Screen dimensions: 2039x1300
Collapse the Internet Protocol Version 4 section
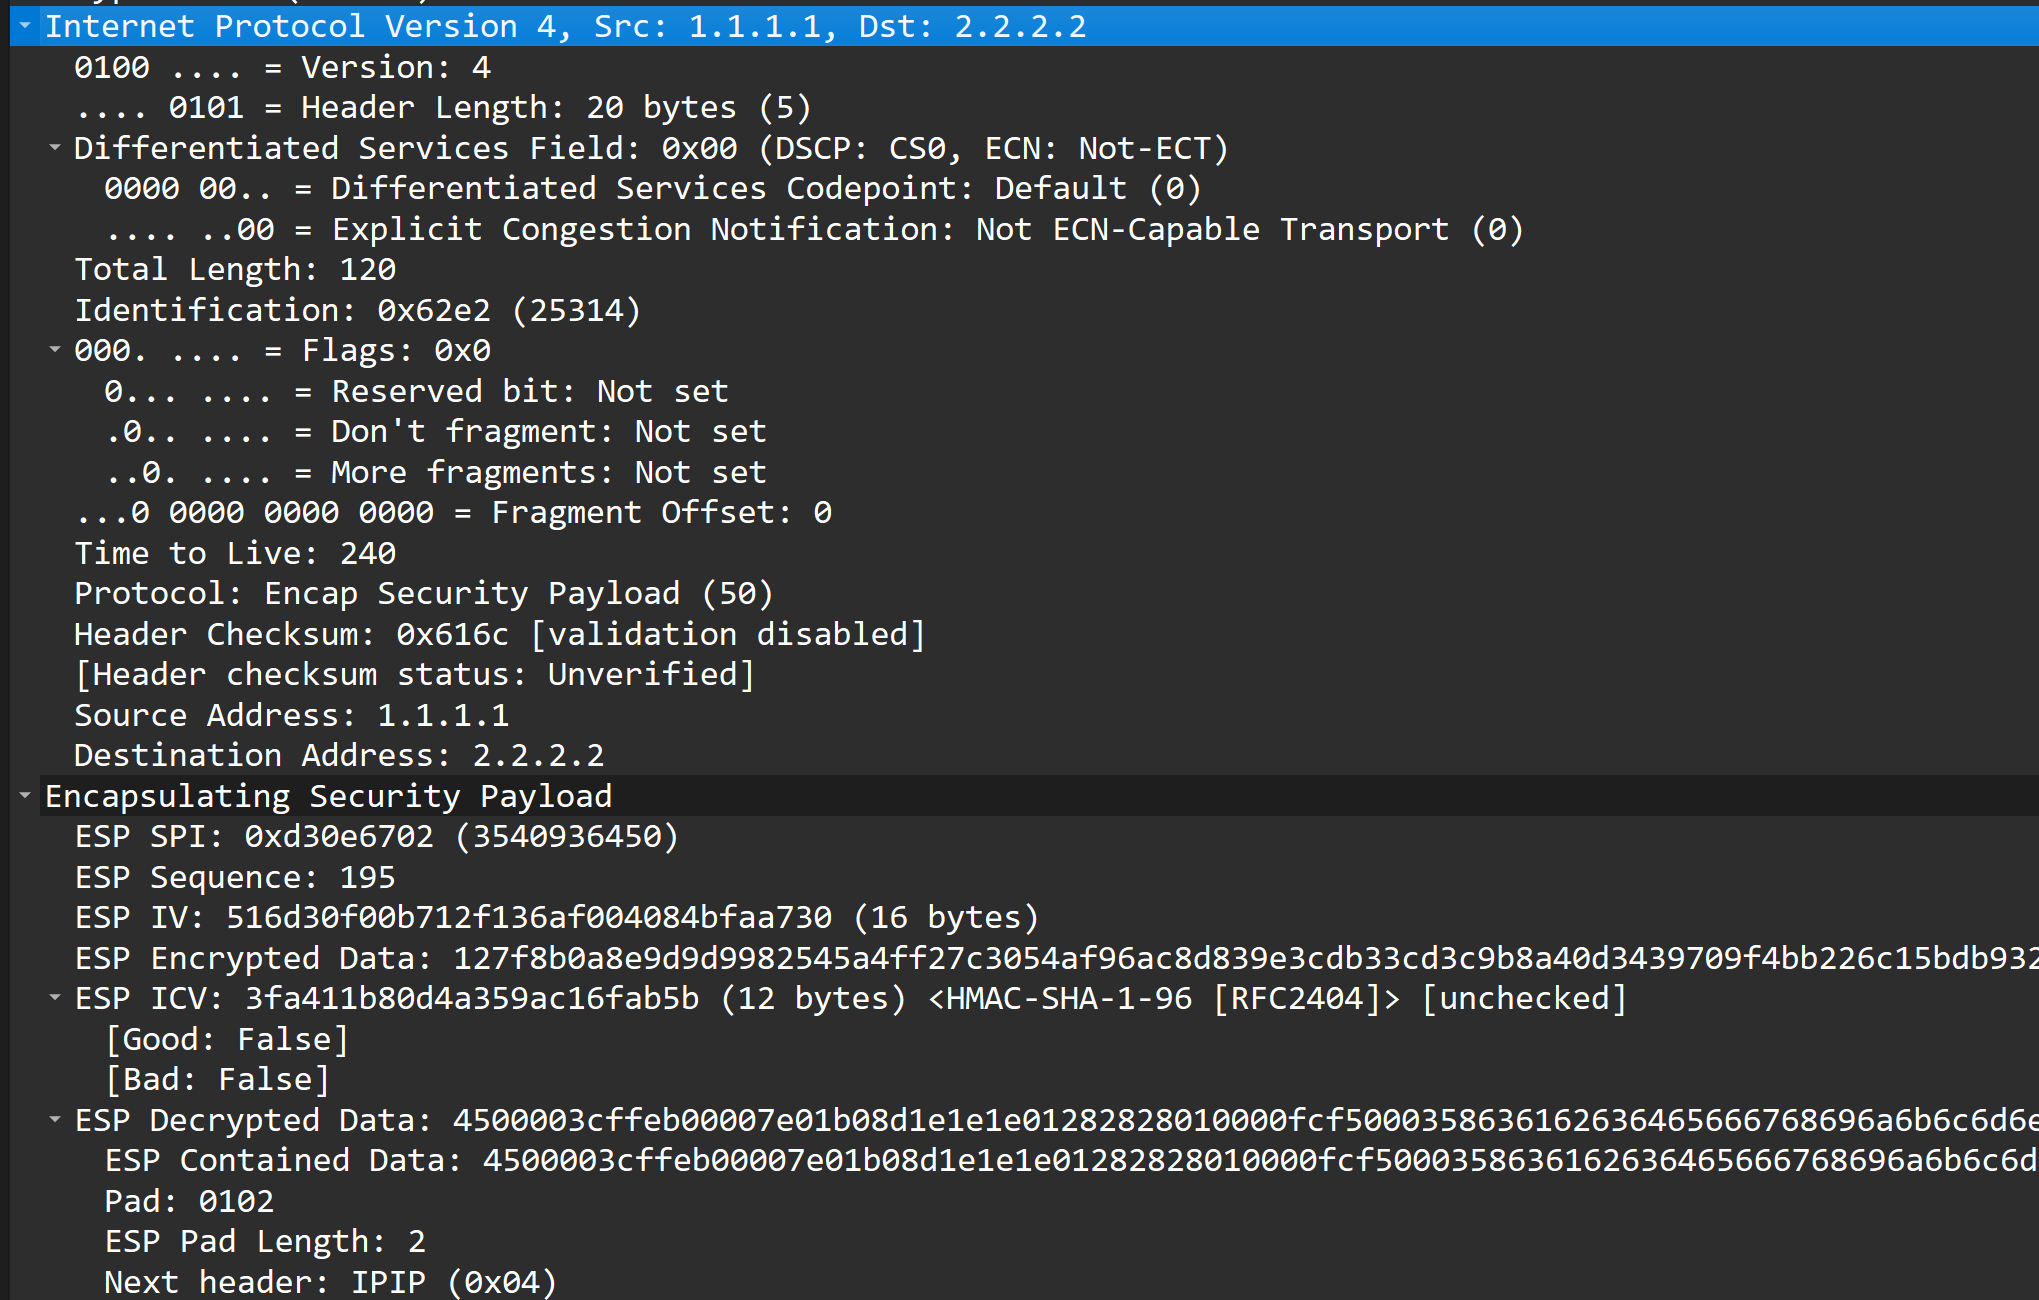25,25
